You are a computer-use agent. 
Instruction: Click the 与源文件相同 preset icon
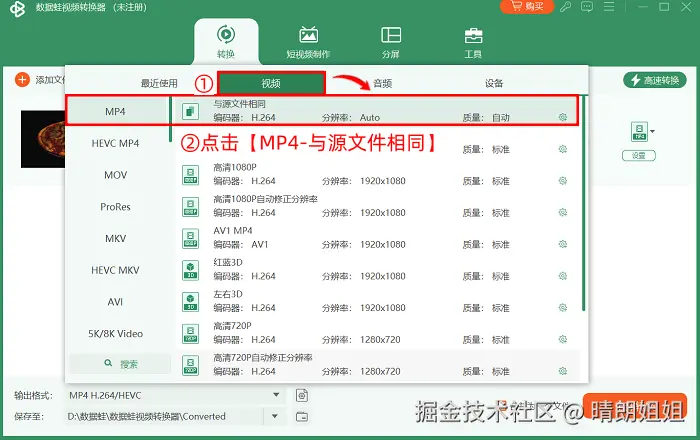coord(191,111)
